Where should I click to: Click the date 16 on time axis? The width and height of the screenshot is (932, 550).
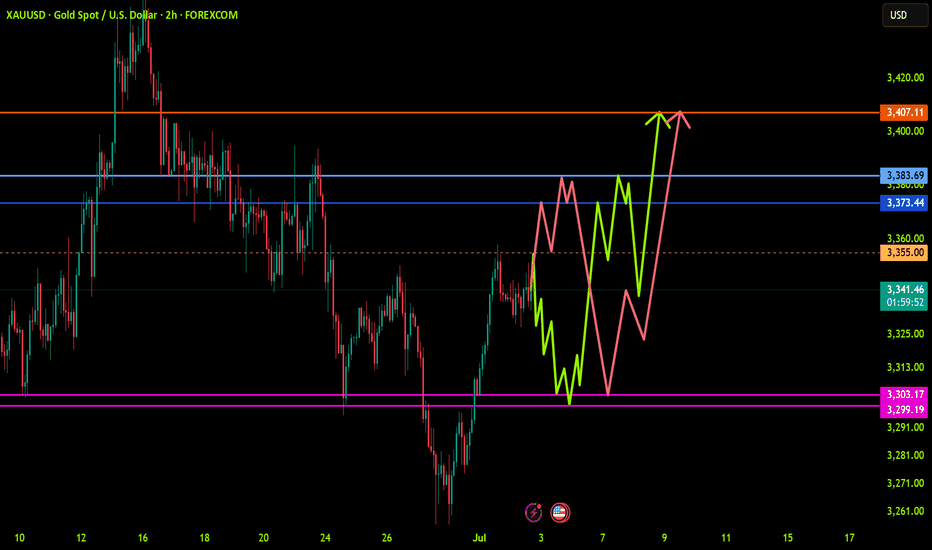click(143, 538)
